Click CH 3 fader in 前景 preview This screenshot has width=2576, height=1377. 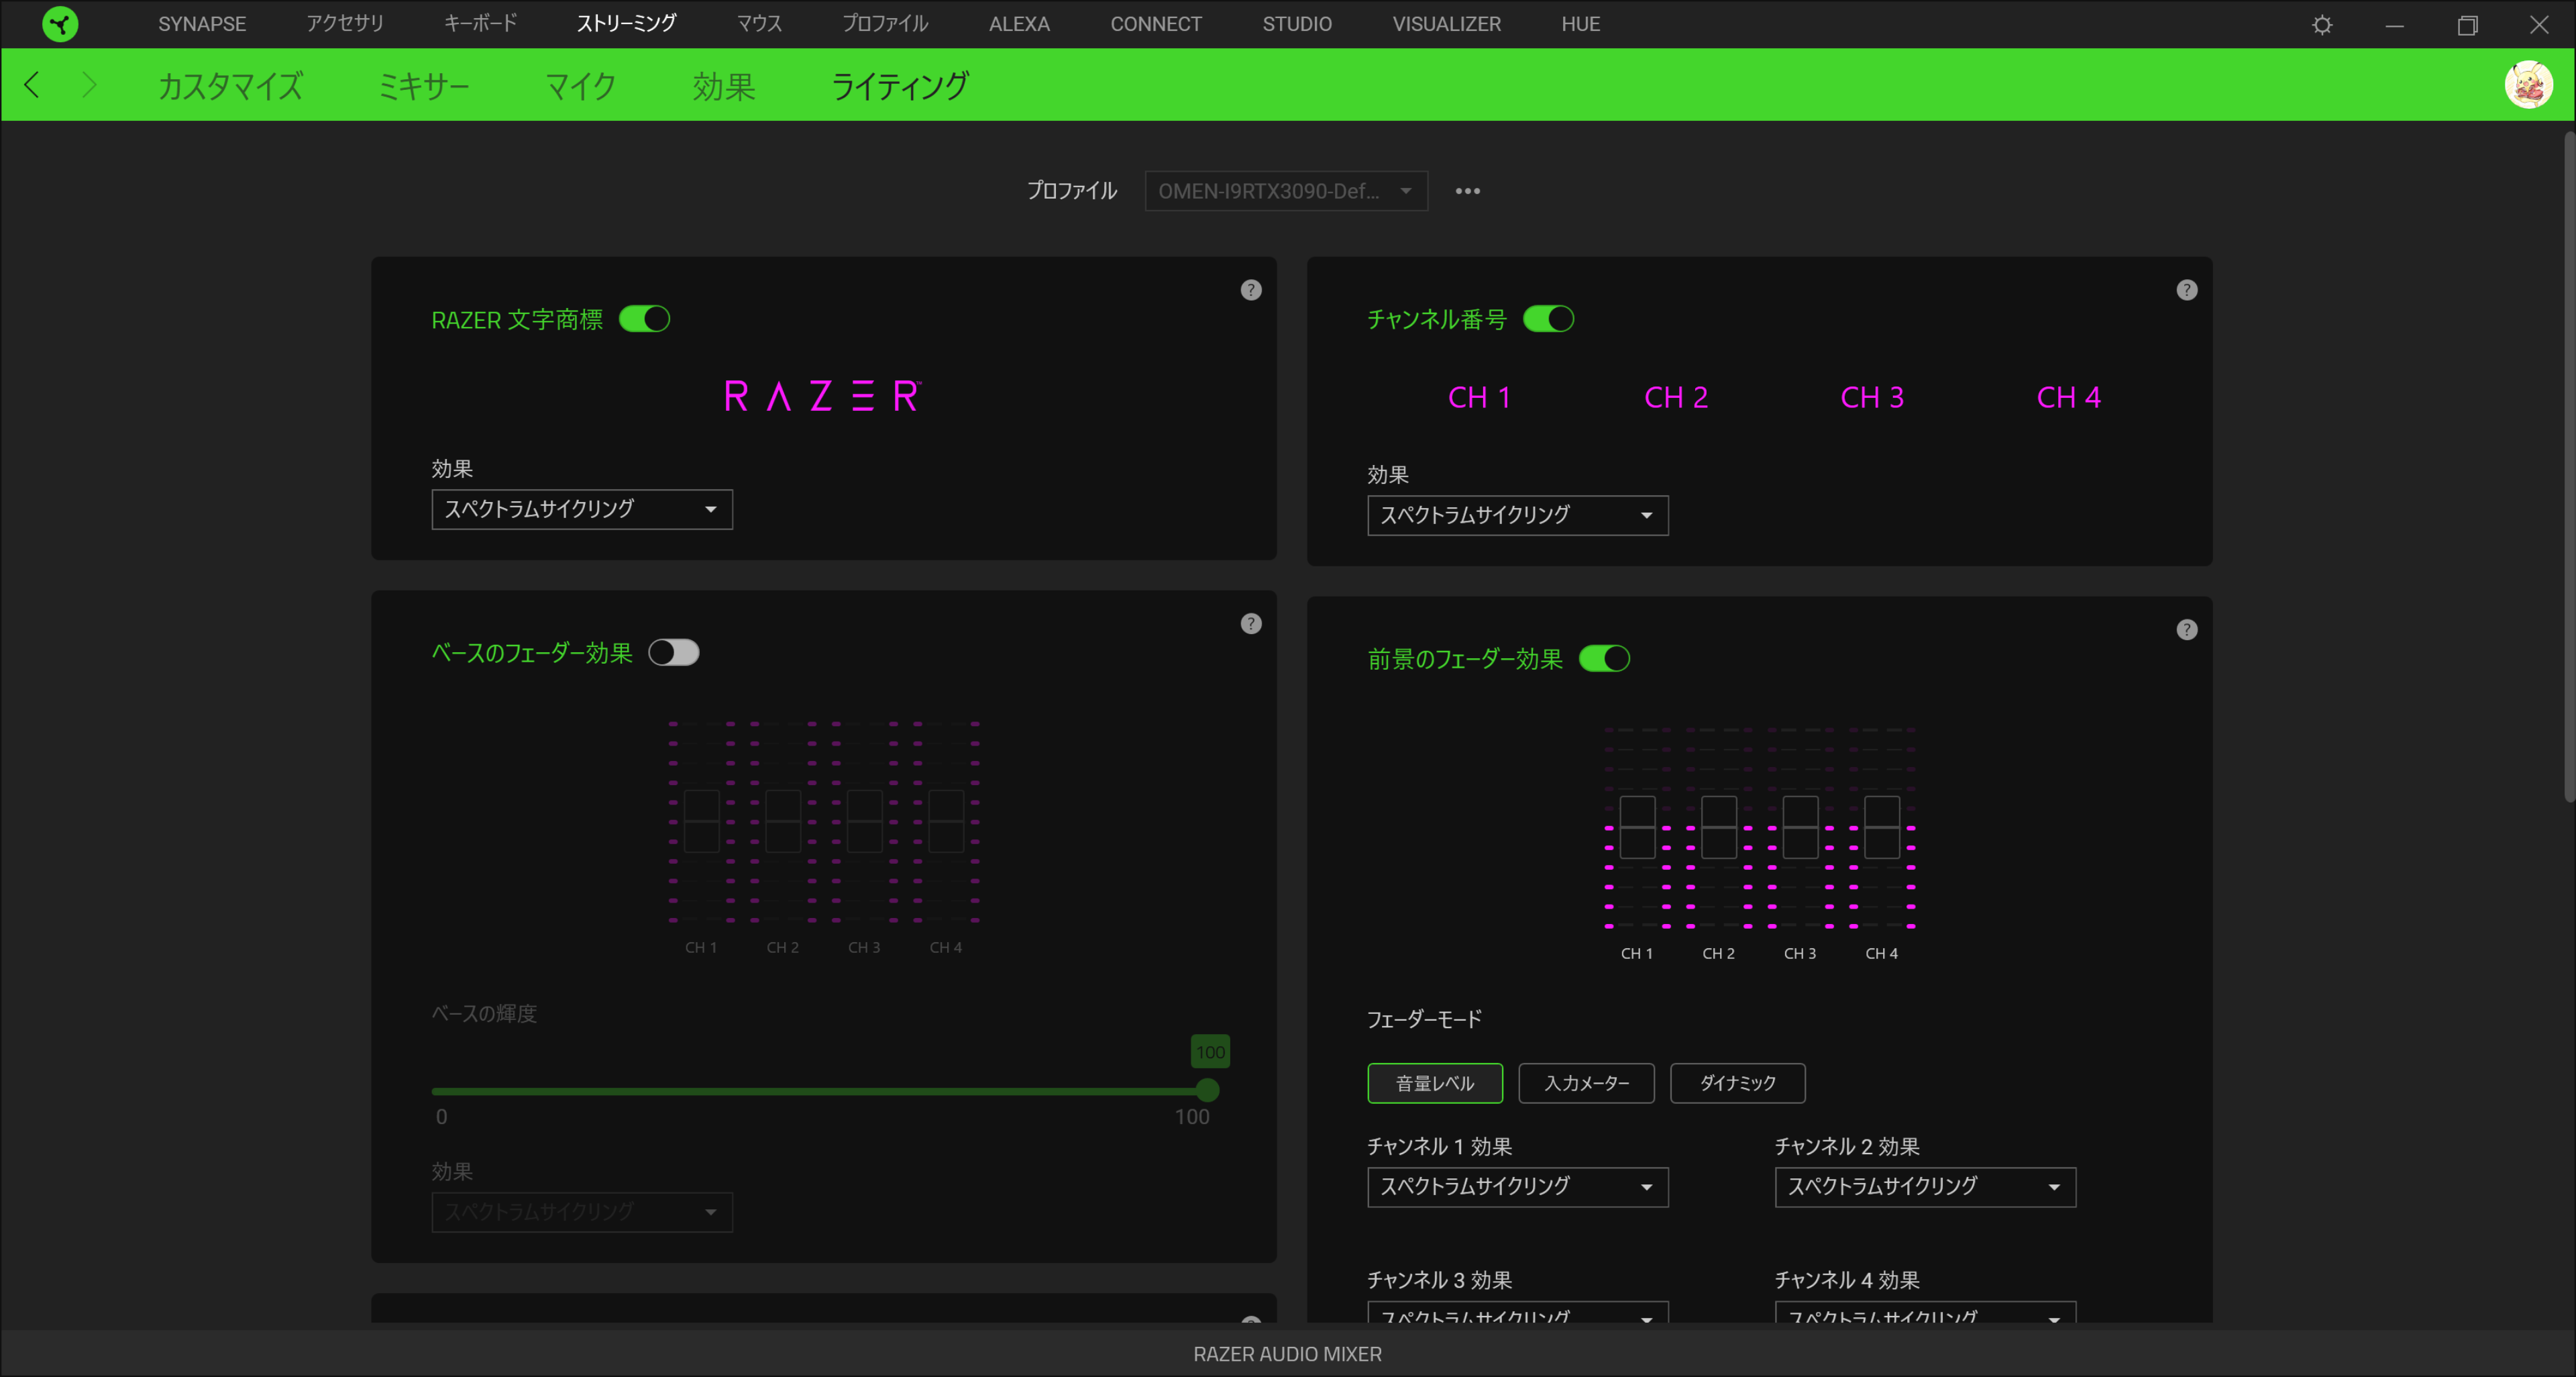(1800, 827)
